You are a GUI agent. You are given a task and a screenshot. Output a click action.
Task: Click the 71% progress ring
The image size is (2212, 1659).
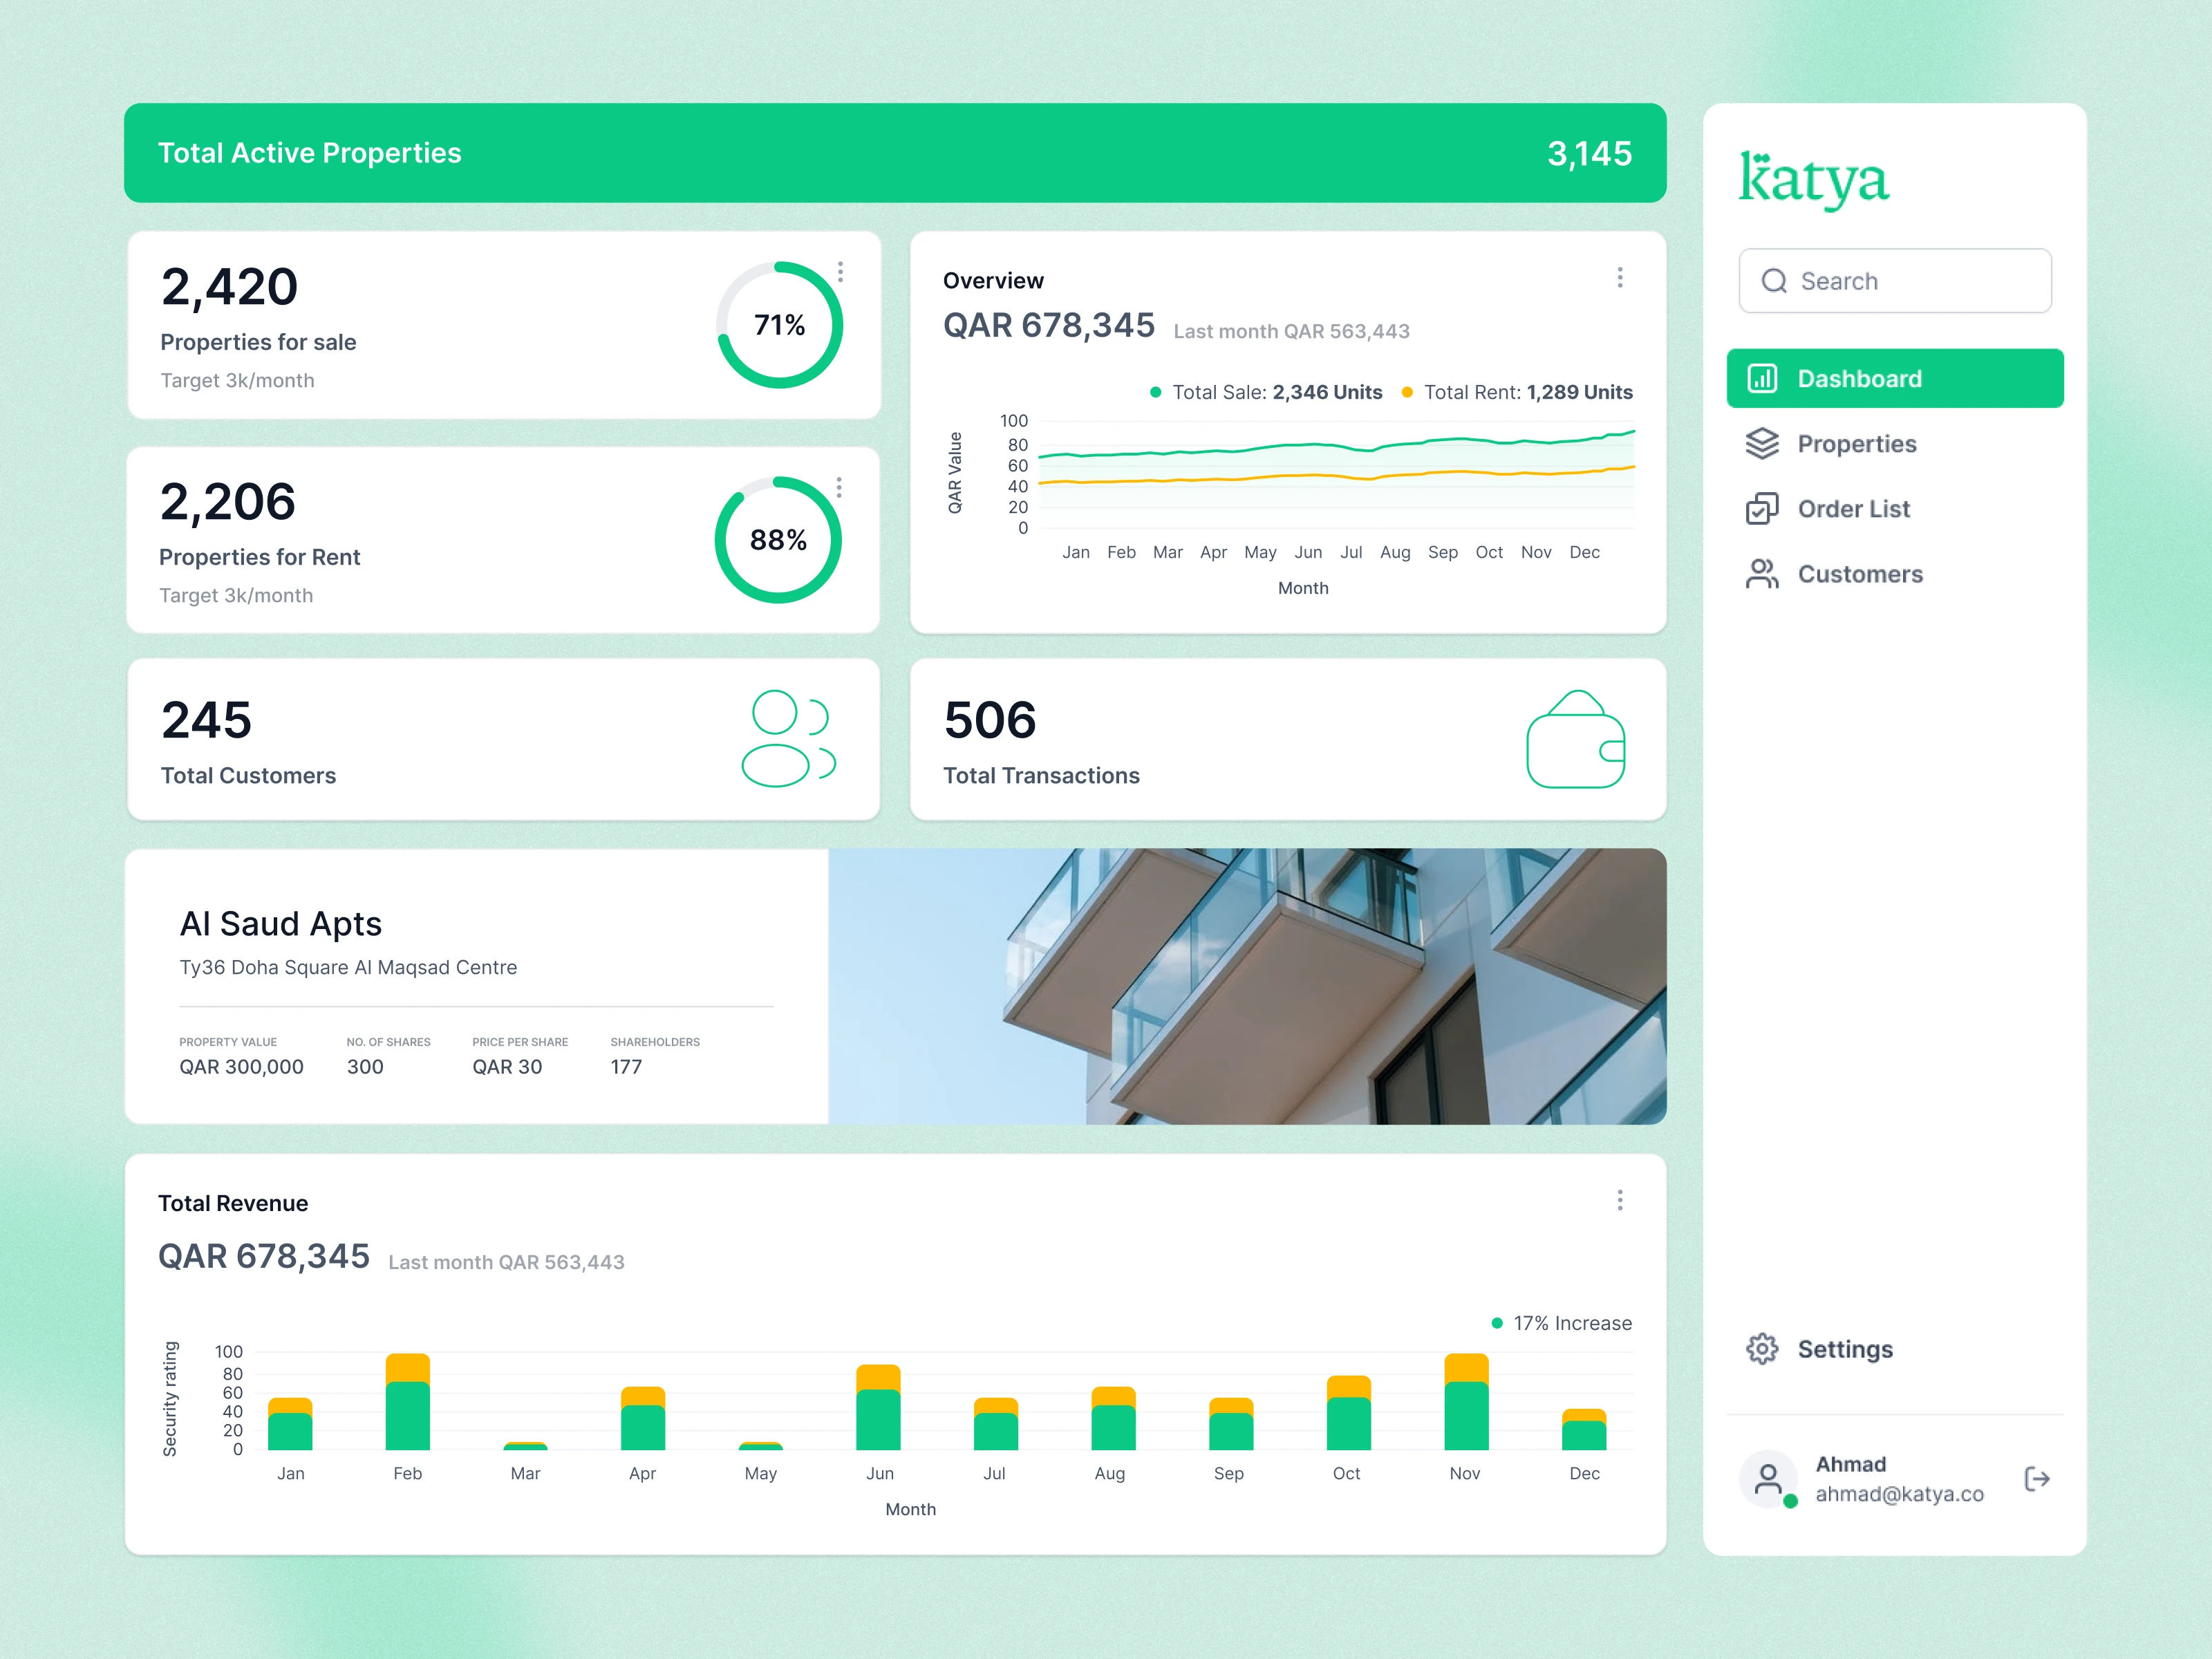[779, 325]
